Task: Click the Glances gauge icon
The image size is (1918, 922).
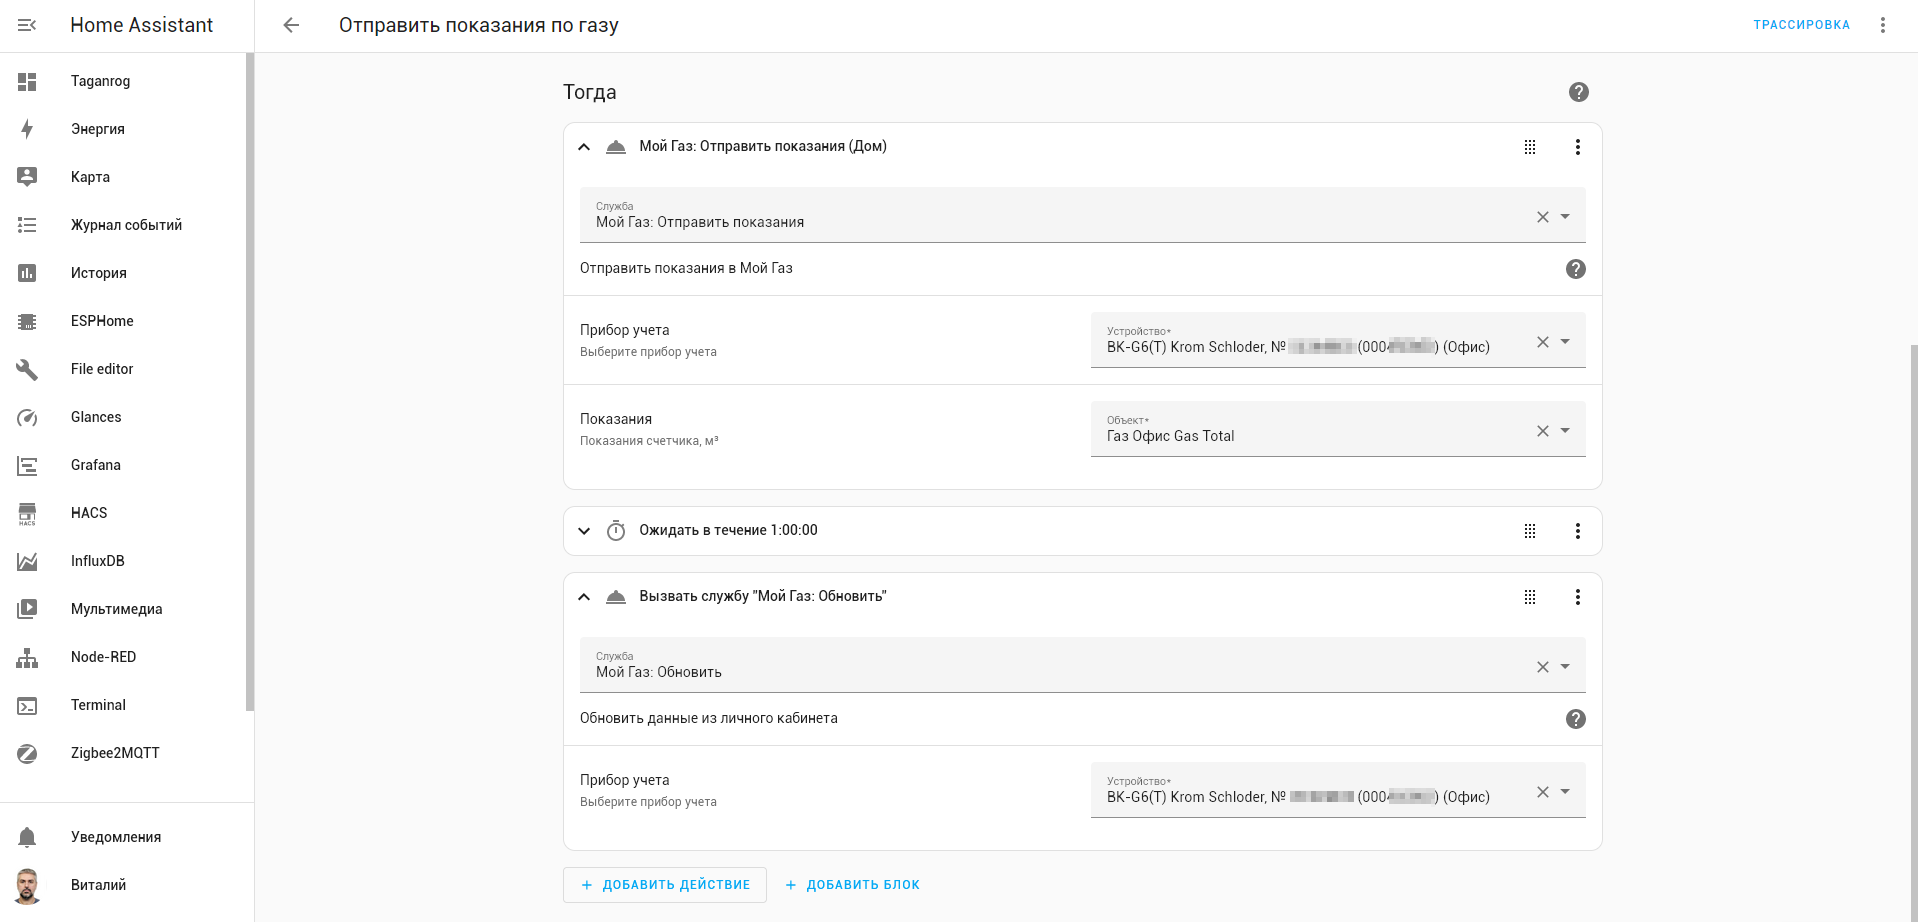Action: coord(27,417)
